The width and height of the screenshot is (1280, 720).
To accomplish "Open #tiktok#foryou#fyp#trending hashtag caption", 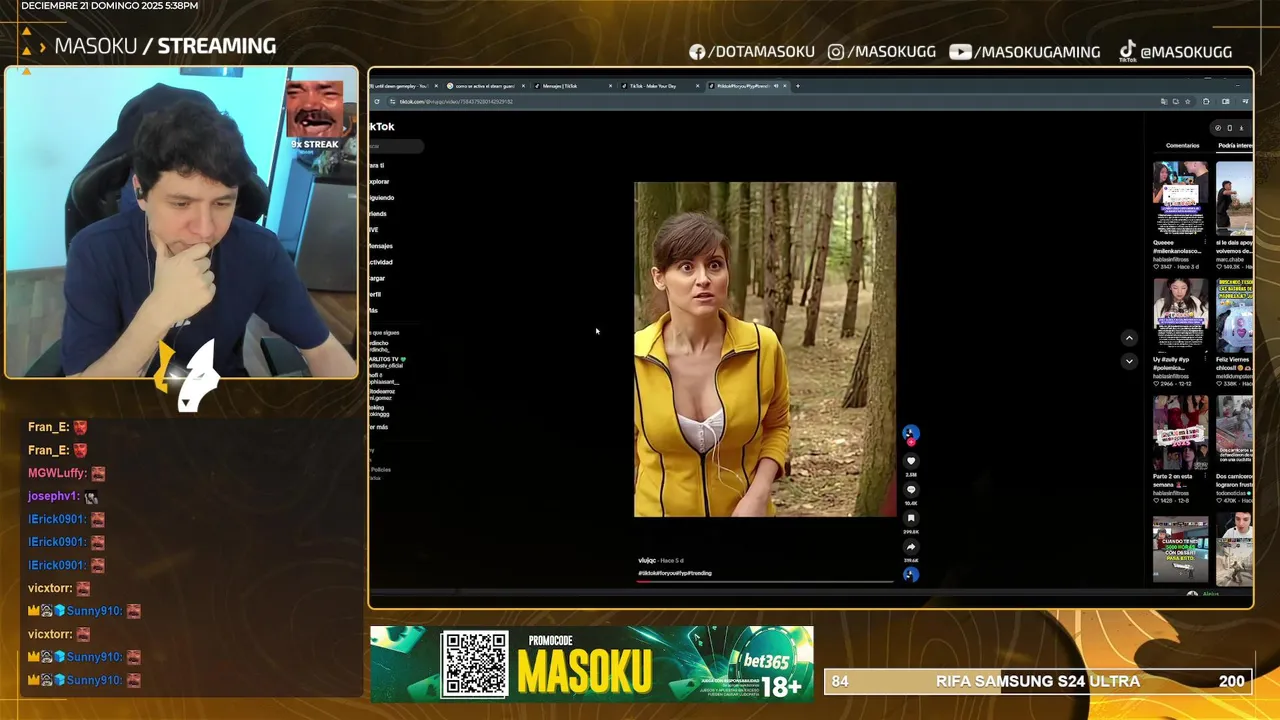I will tap(675, 573).
